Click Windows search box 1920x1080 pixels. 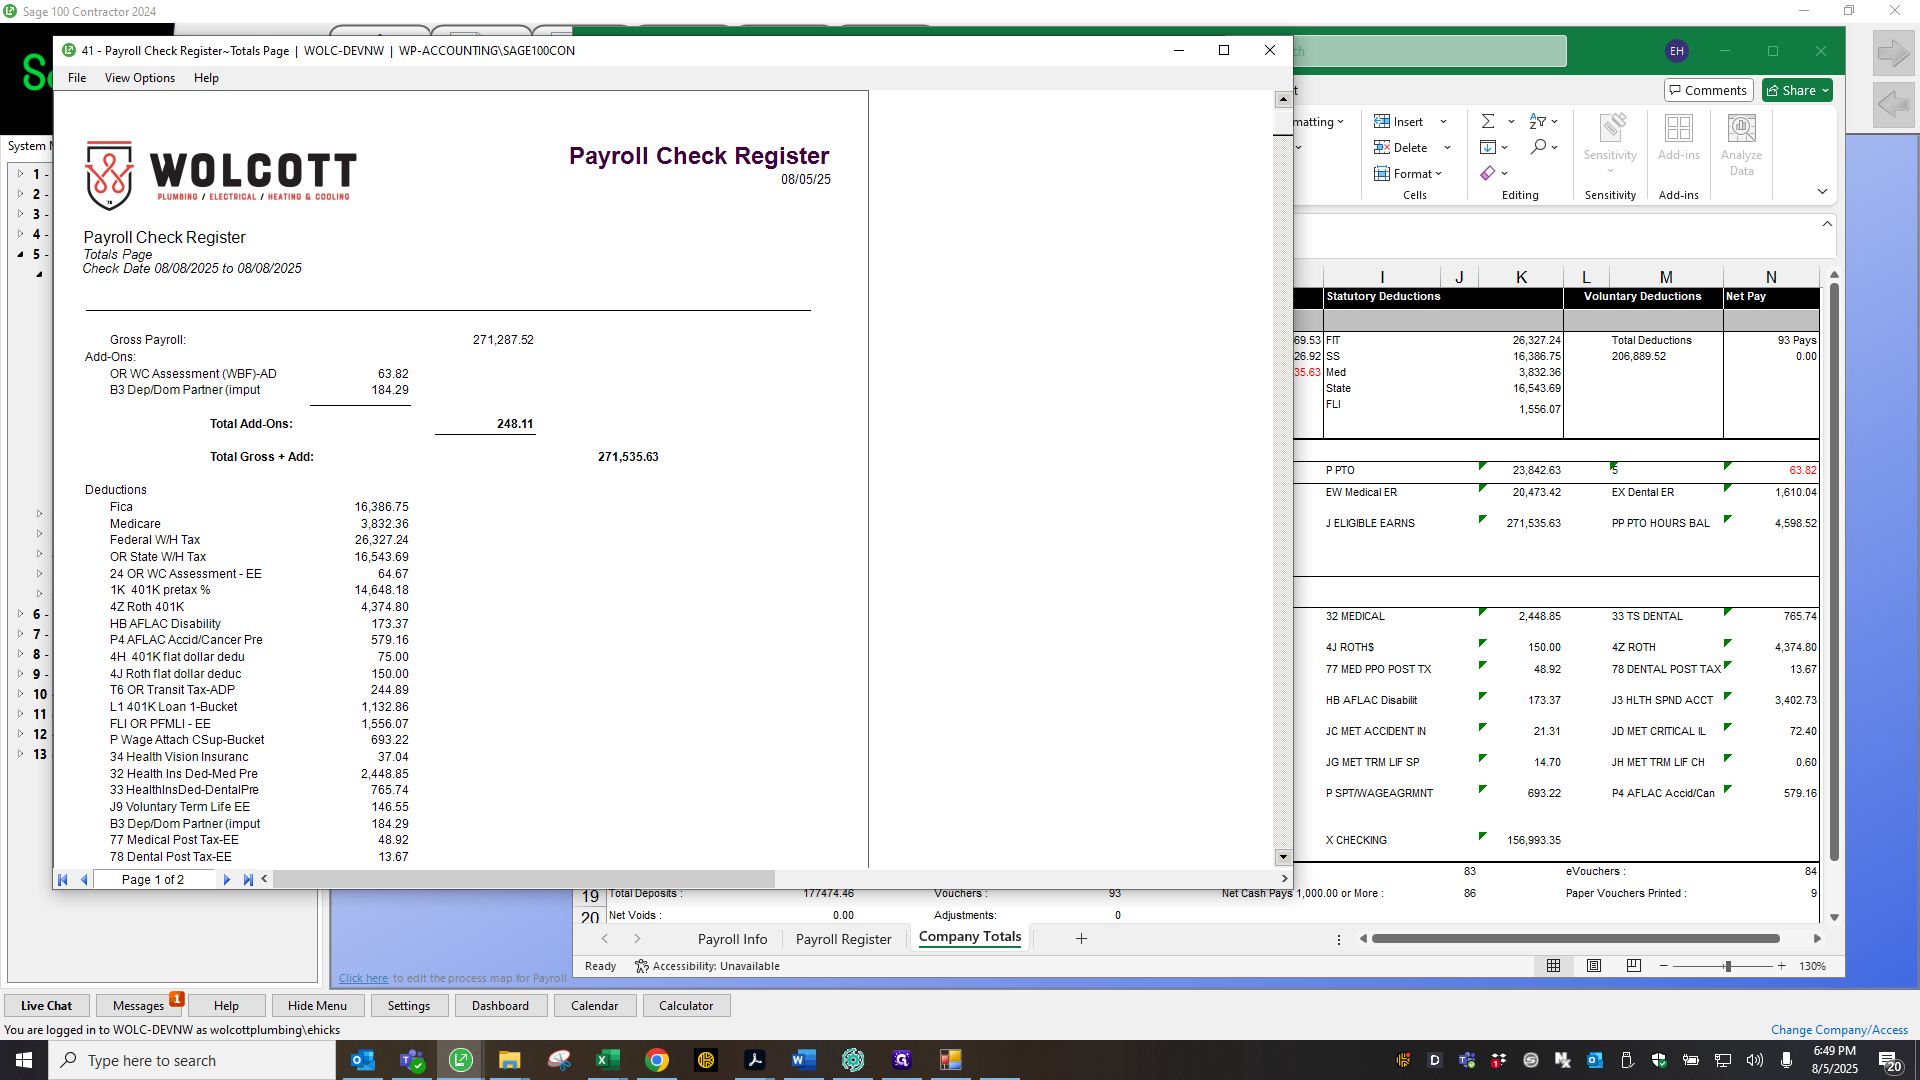point(192,1060)
